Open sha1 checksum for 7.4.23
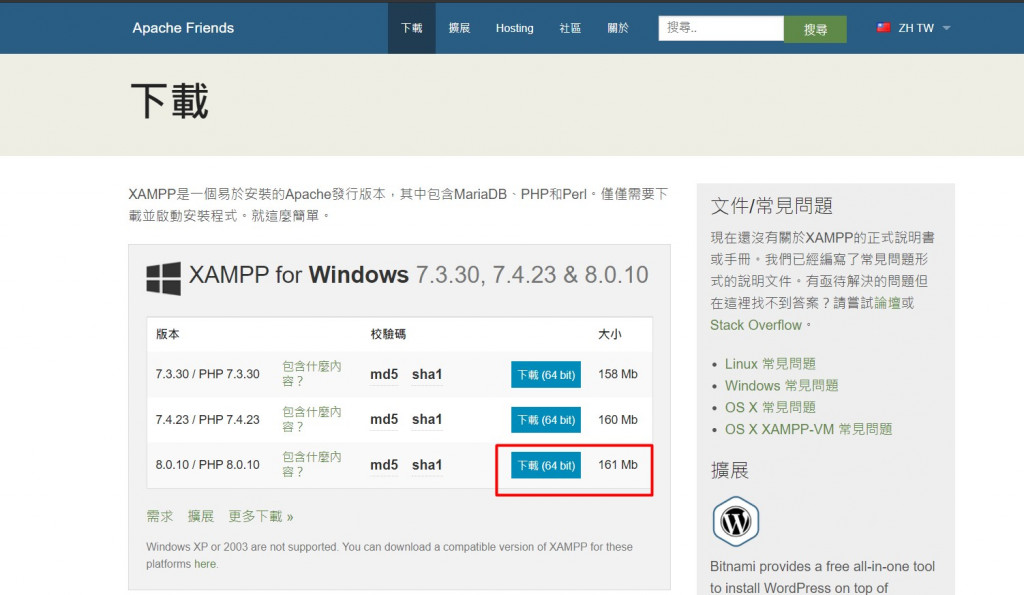Image resolution: width=1024 pixels, height=595 pixels. pos(427,419)
